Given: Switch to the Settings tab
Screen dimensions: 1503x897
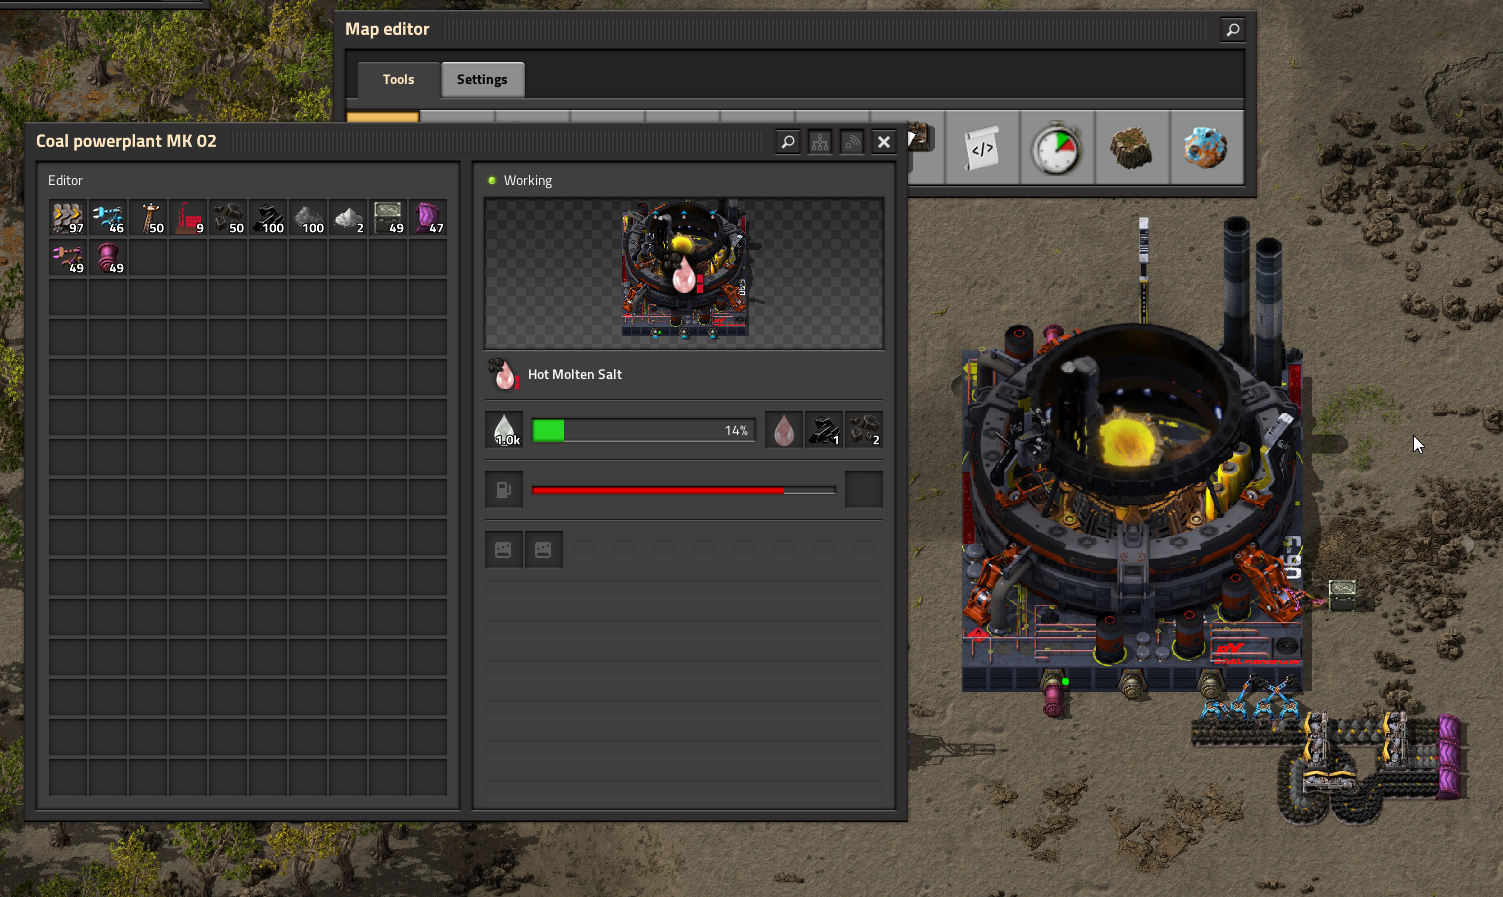Looking at the screenshot, I should [482, 79].
